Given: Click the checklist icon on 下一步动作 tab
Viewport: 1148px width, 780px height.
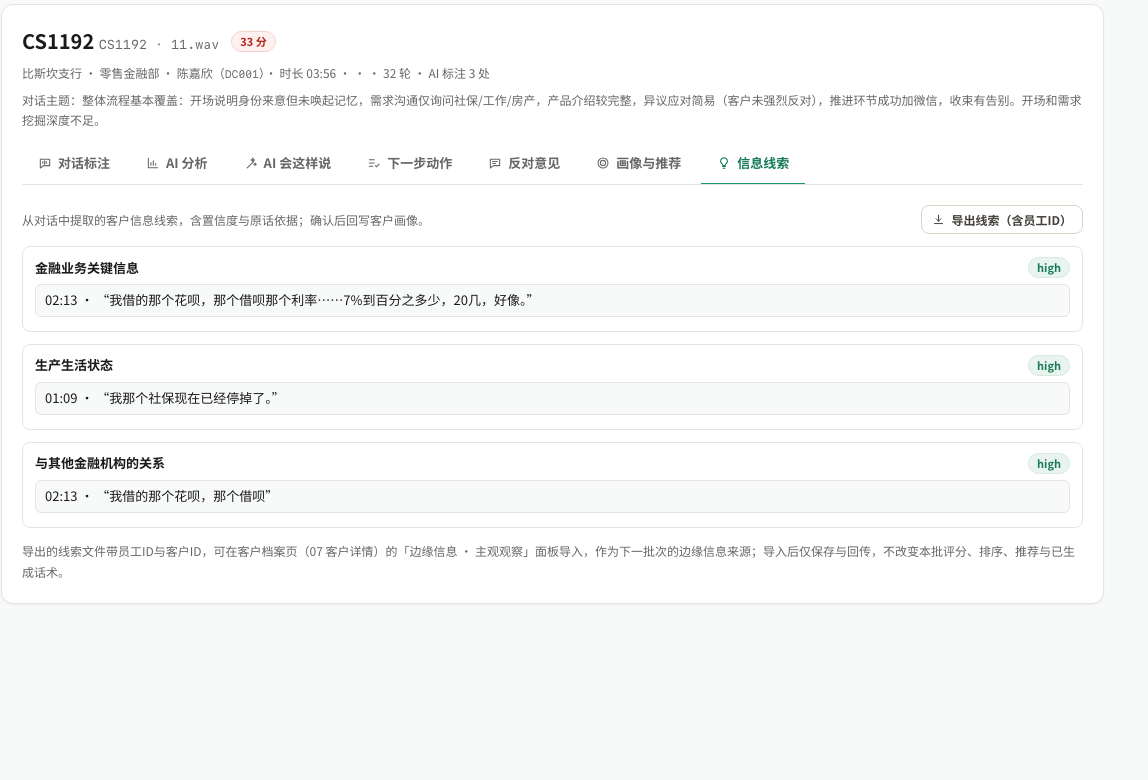Looking at the screenshot, I should [373, 163].
